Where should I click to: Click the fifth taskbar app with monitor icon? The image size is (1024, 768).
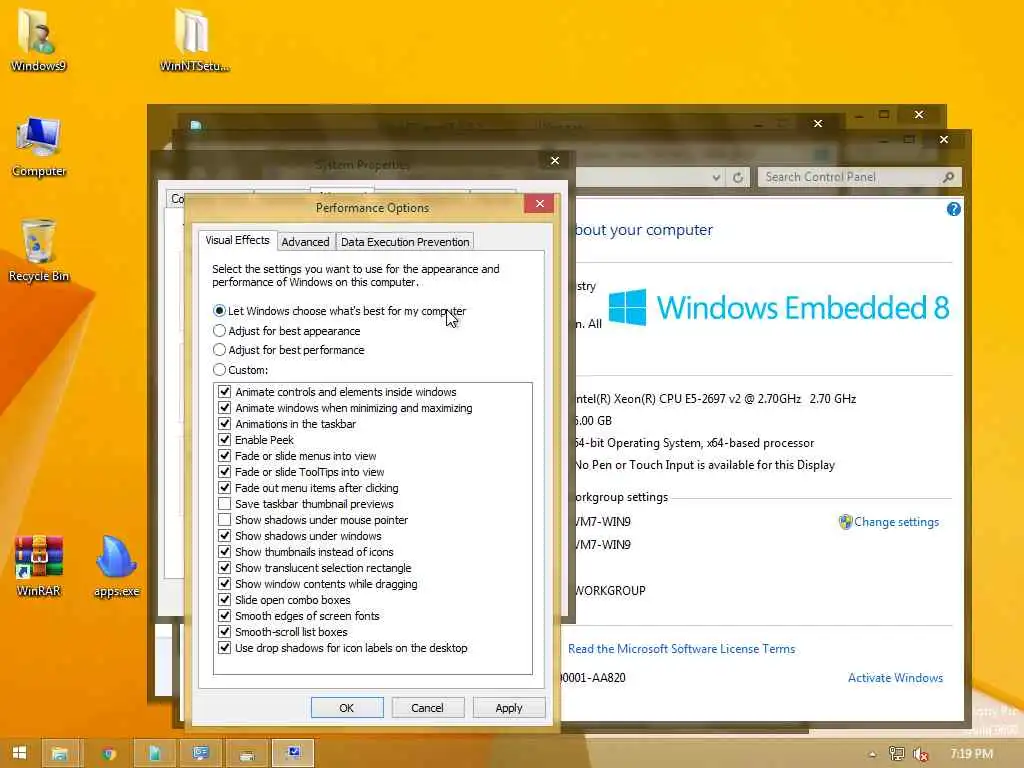200,754
